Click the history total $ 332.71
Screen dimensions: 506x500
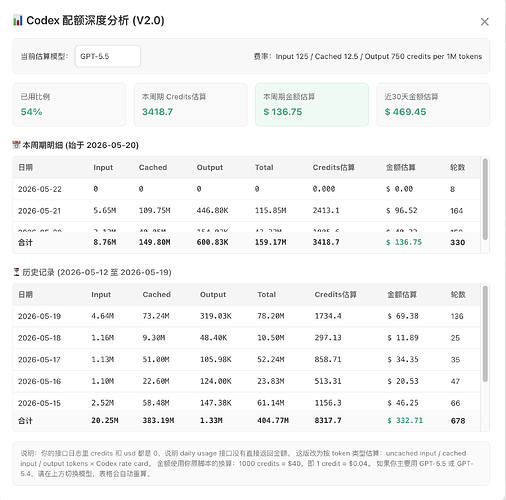pos(405,421)
